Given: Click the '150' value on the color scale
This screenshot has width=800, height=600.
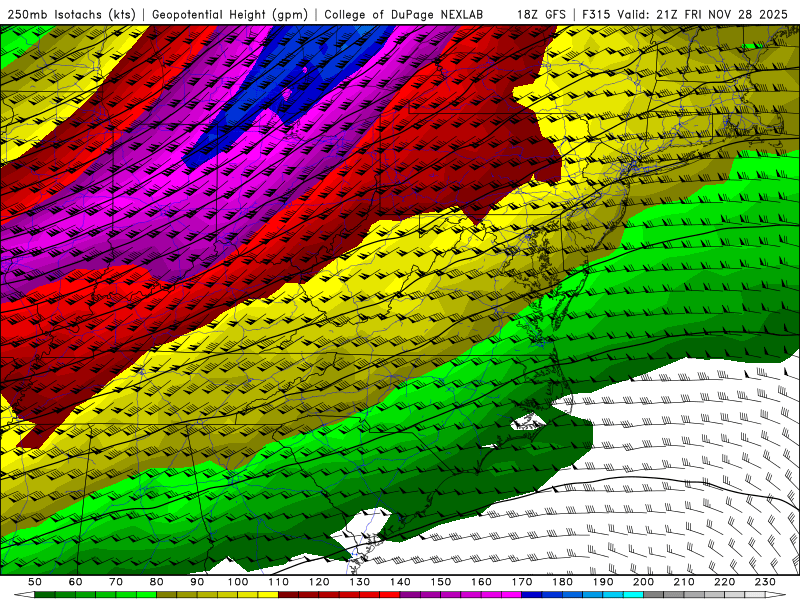Looking at the screenshot, I should (441, 582).
